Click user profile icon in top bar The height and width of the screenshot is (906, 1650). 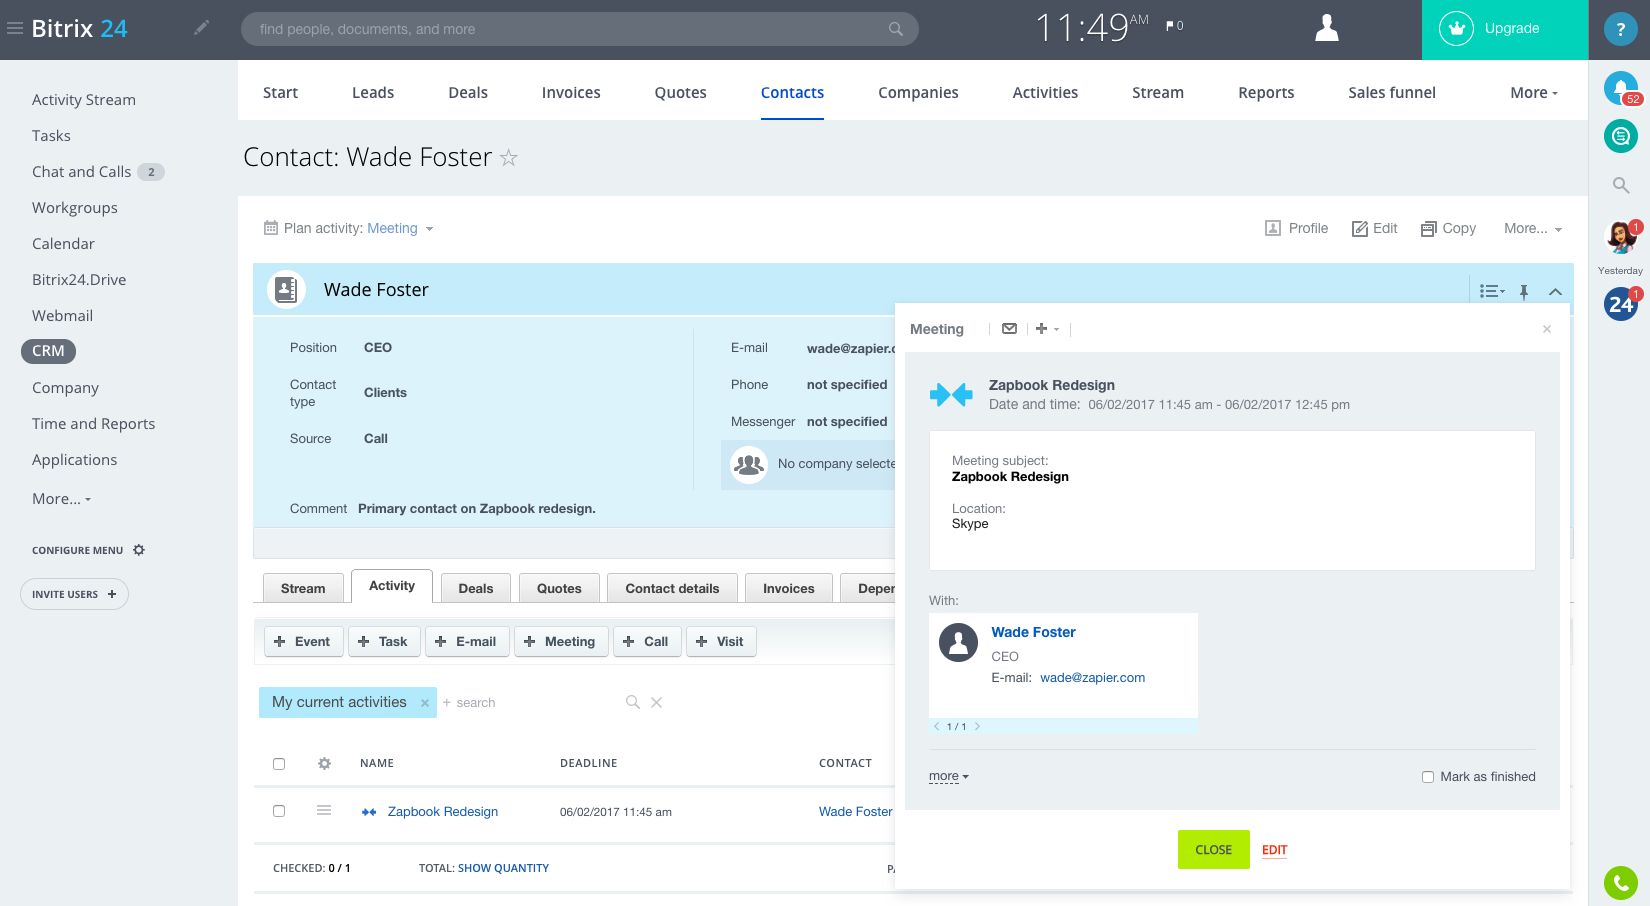pyautogui.click(x=1326, y=28)
